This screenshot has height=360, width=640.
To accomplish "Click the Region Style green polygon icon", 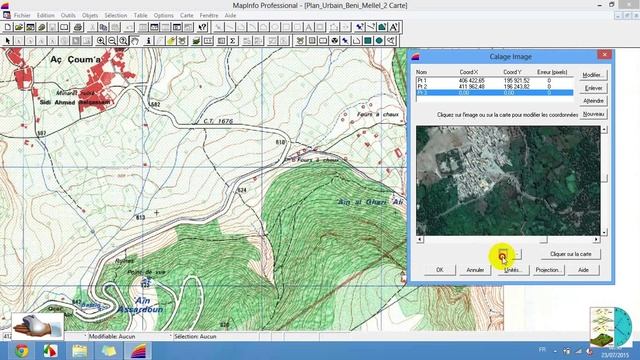I will [382, 27].
